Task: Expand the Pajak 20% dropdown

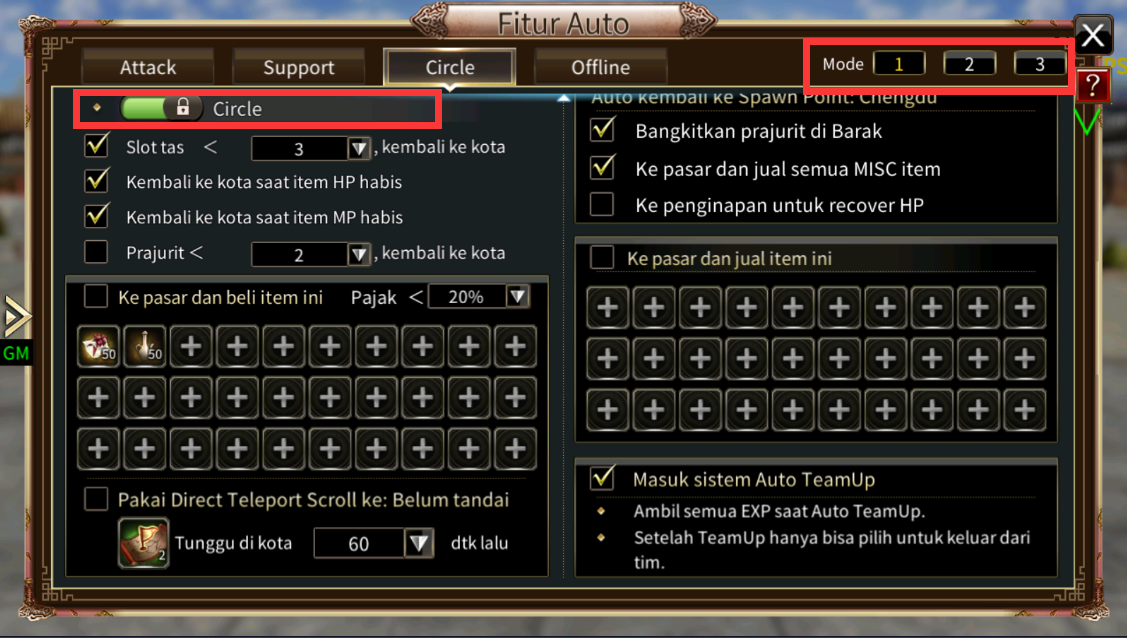Action: 517,297
